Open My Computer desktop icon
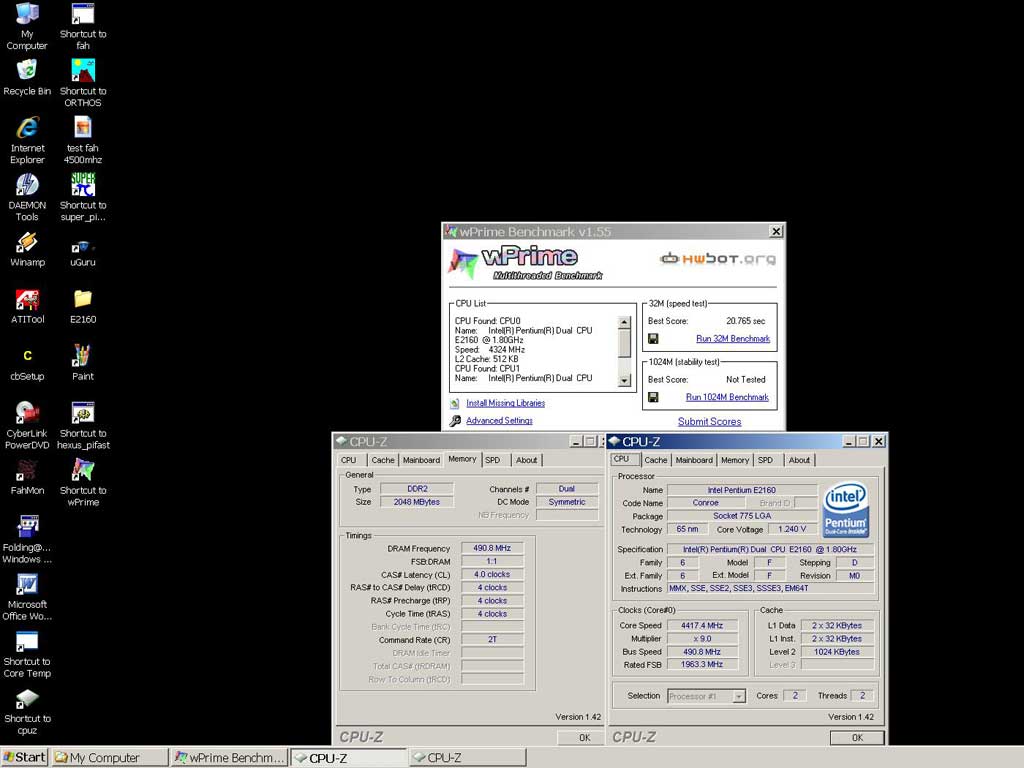Image resolution: width=1024 pixels, height=768 pixels. coord(27,26)
